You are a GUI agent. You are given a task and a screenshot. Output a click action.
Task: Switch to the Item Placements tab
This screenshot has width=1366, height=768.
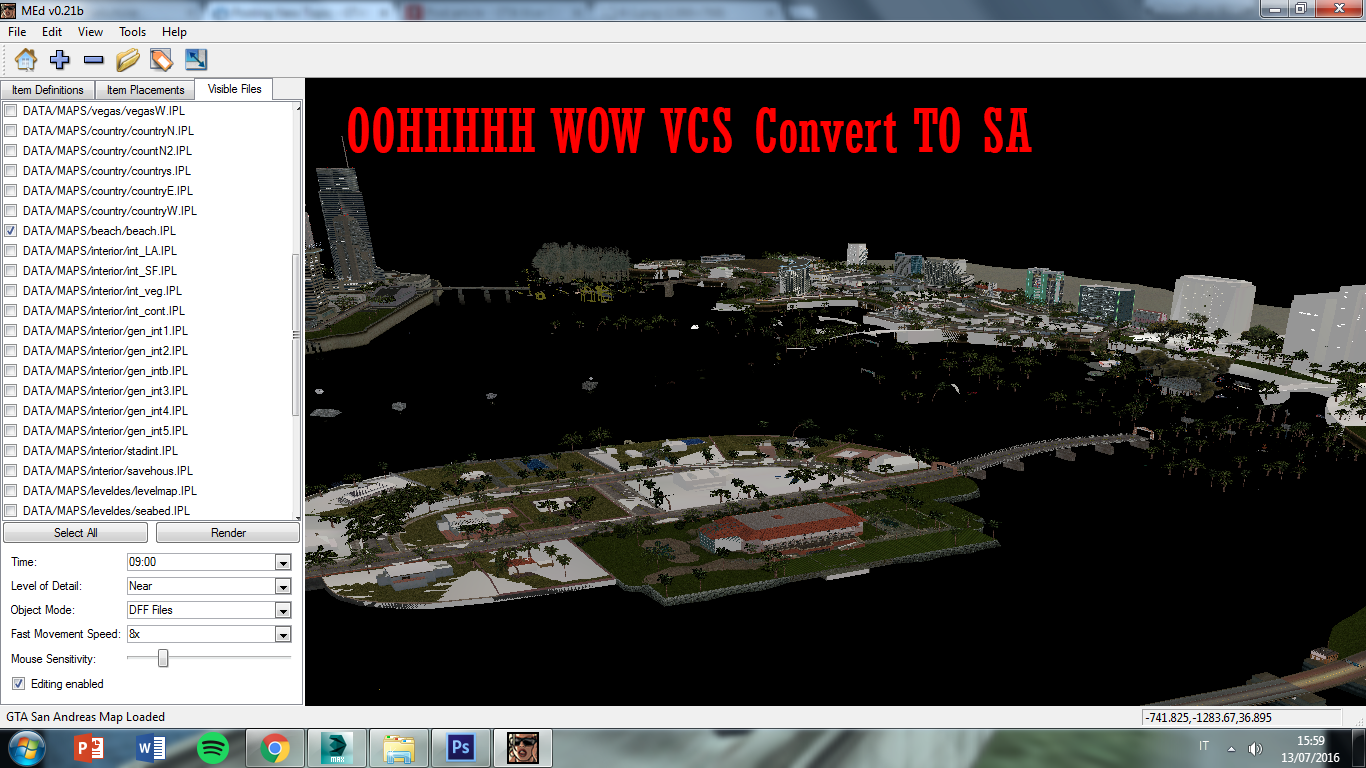146,90
